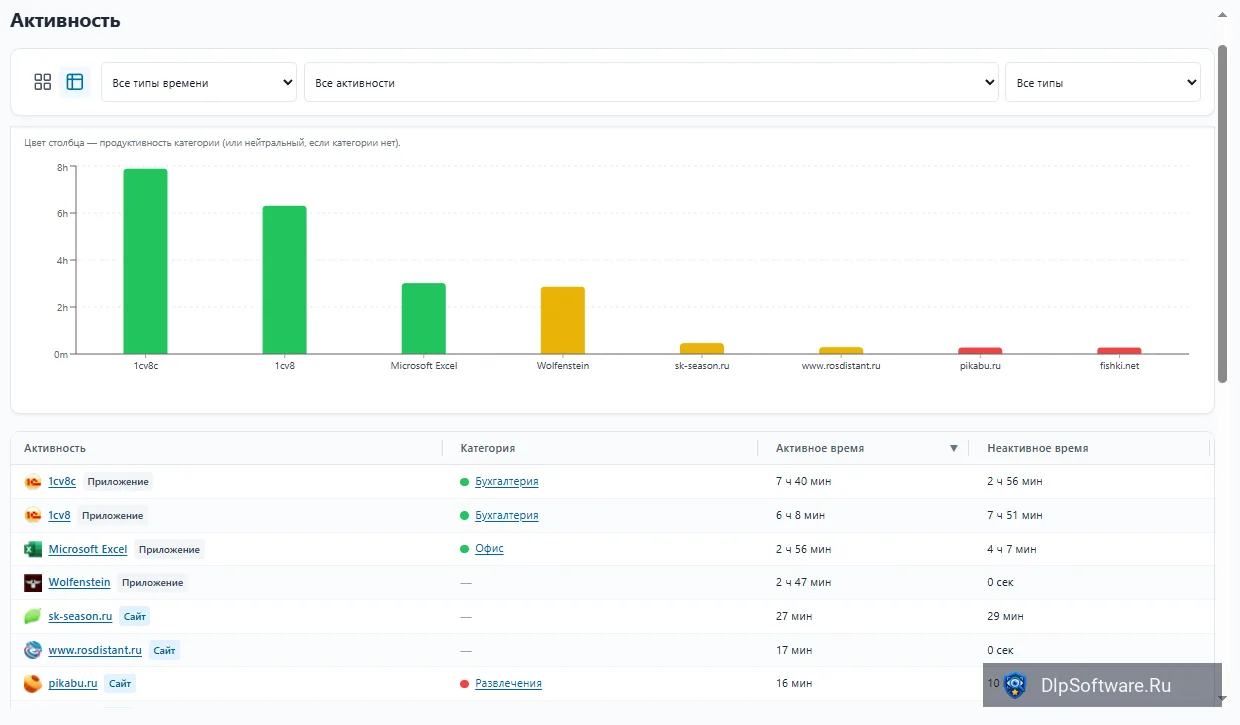Click the 4 ч 7 мин inactive time cell
This screenshot has width=1240, height=725.
click(x=1012, y=549)
